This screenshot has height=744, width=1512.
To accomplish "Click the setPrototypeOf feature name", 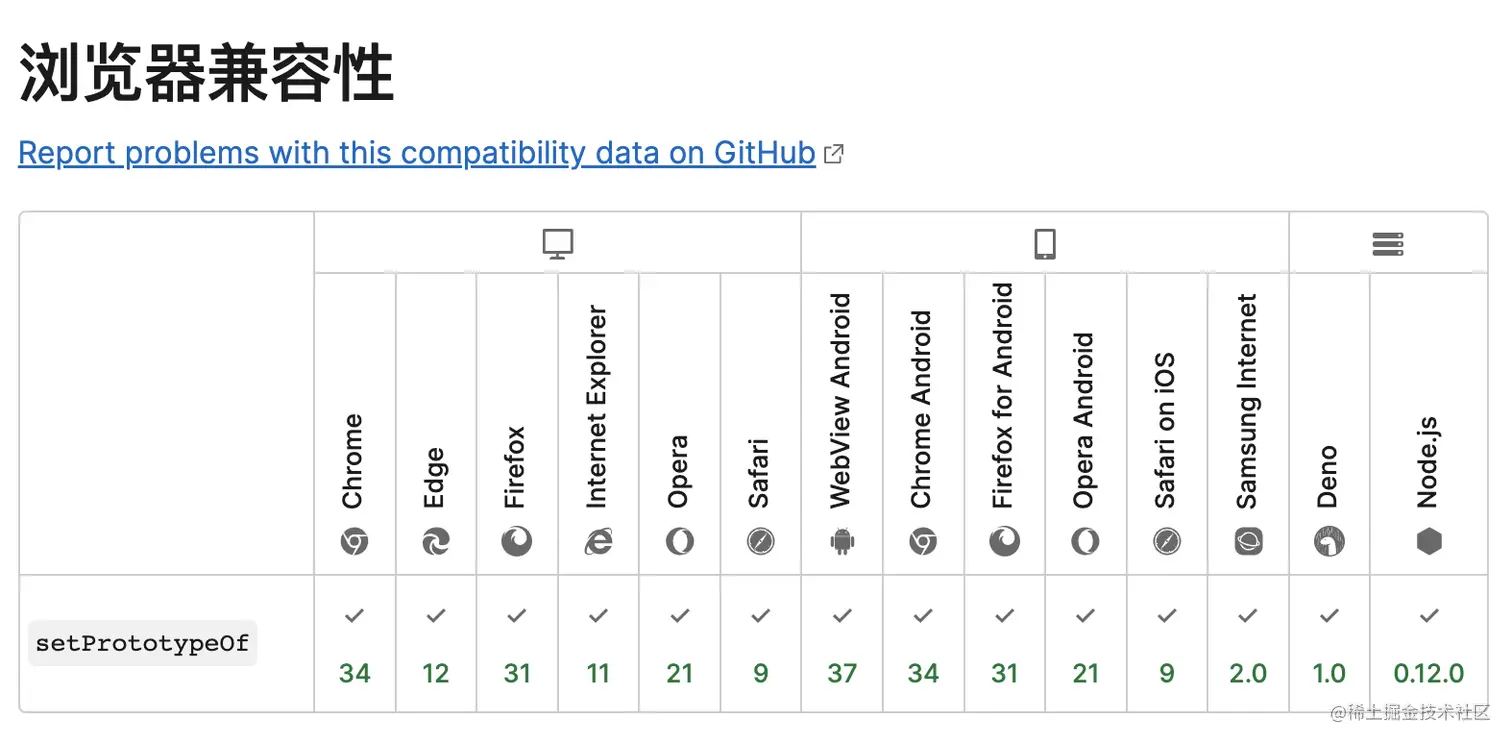I will [142, 643].
